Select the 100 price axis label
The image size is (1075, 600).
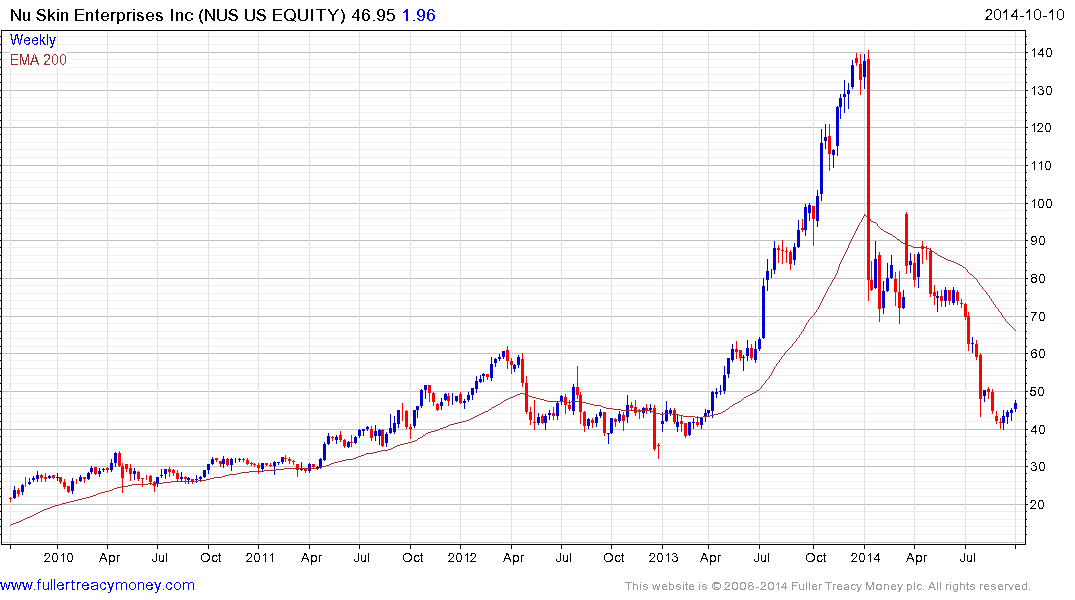(1041, 204)
